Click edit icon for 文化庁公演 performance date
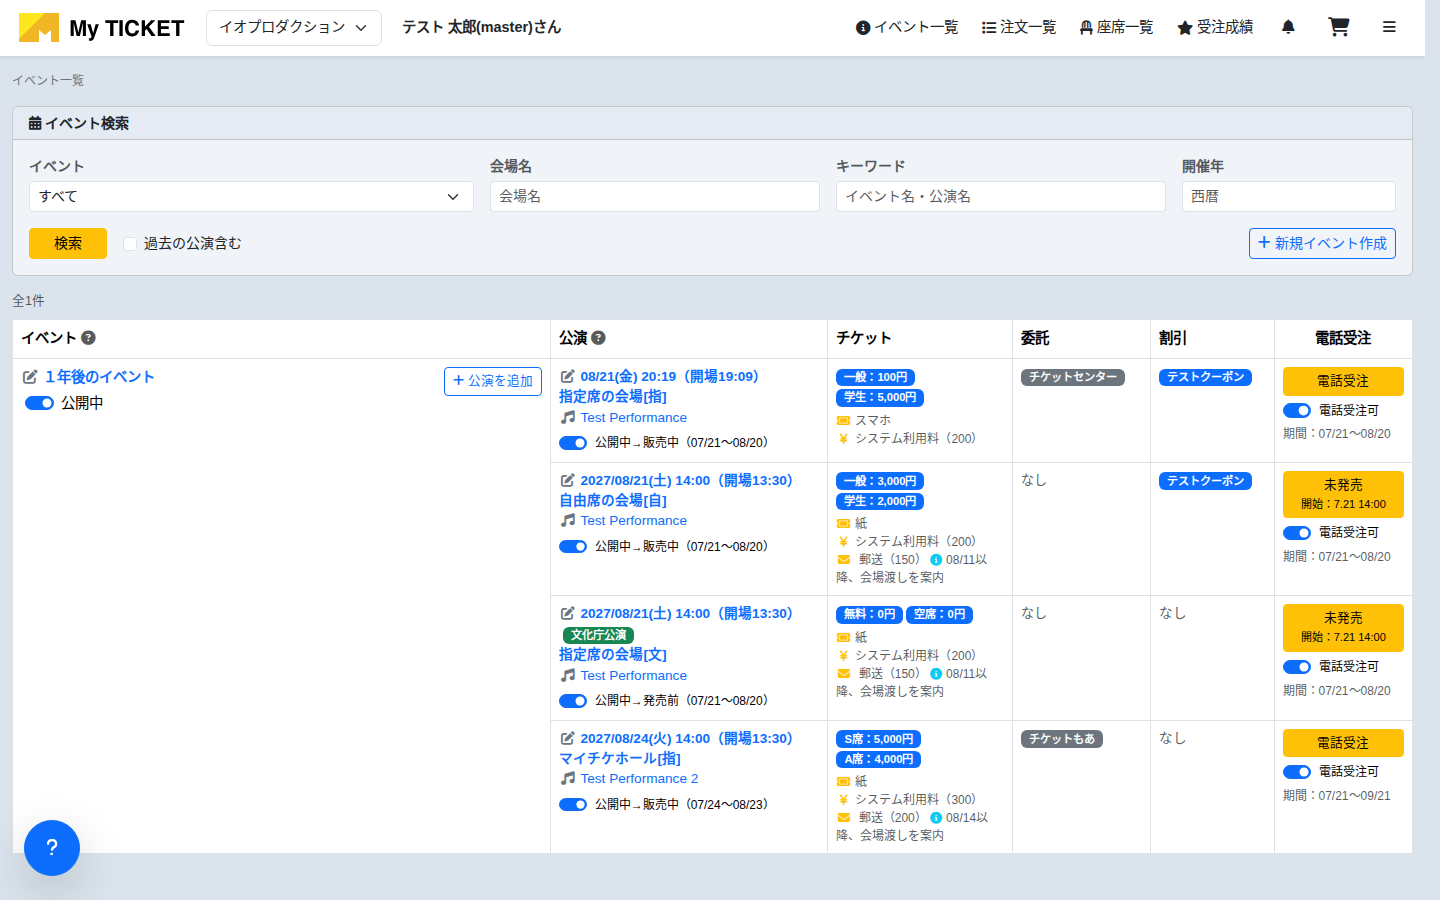The image size is (1440, 900). coord(567,613)
